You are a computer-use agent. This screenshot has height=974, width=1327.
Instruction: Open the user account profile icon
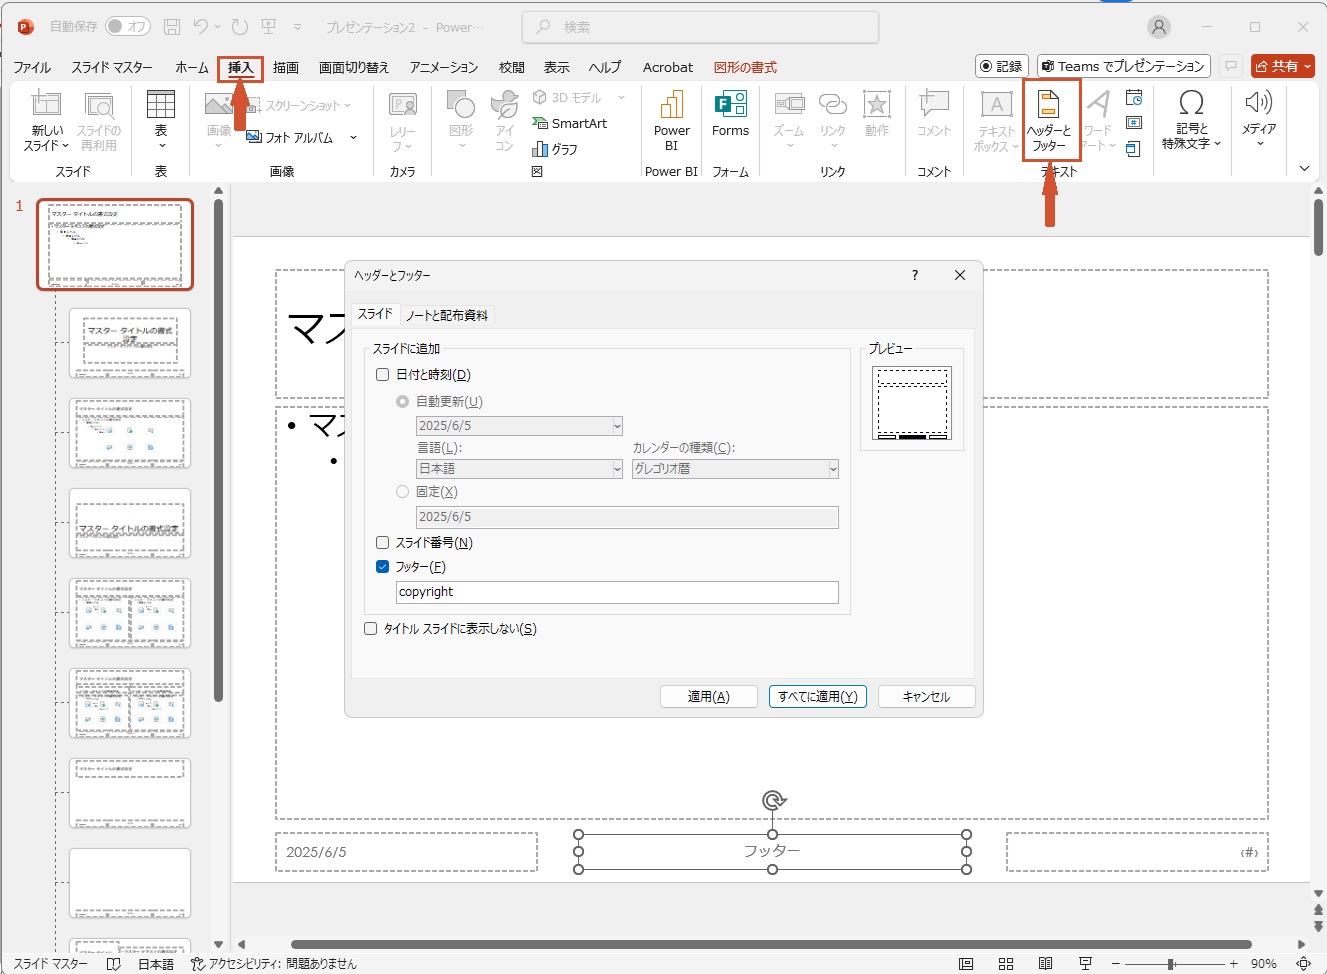1158,27
